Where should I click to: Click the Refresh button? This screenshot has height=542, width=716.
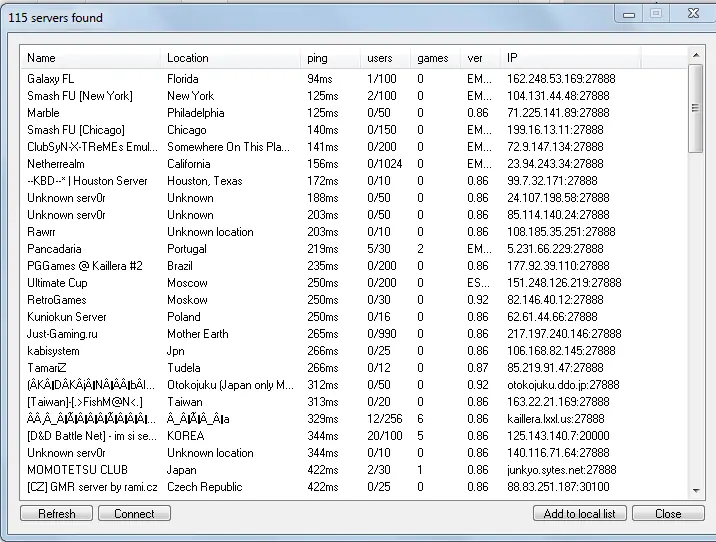[57, 513]
